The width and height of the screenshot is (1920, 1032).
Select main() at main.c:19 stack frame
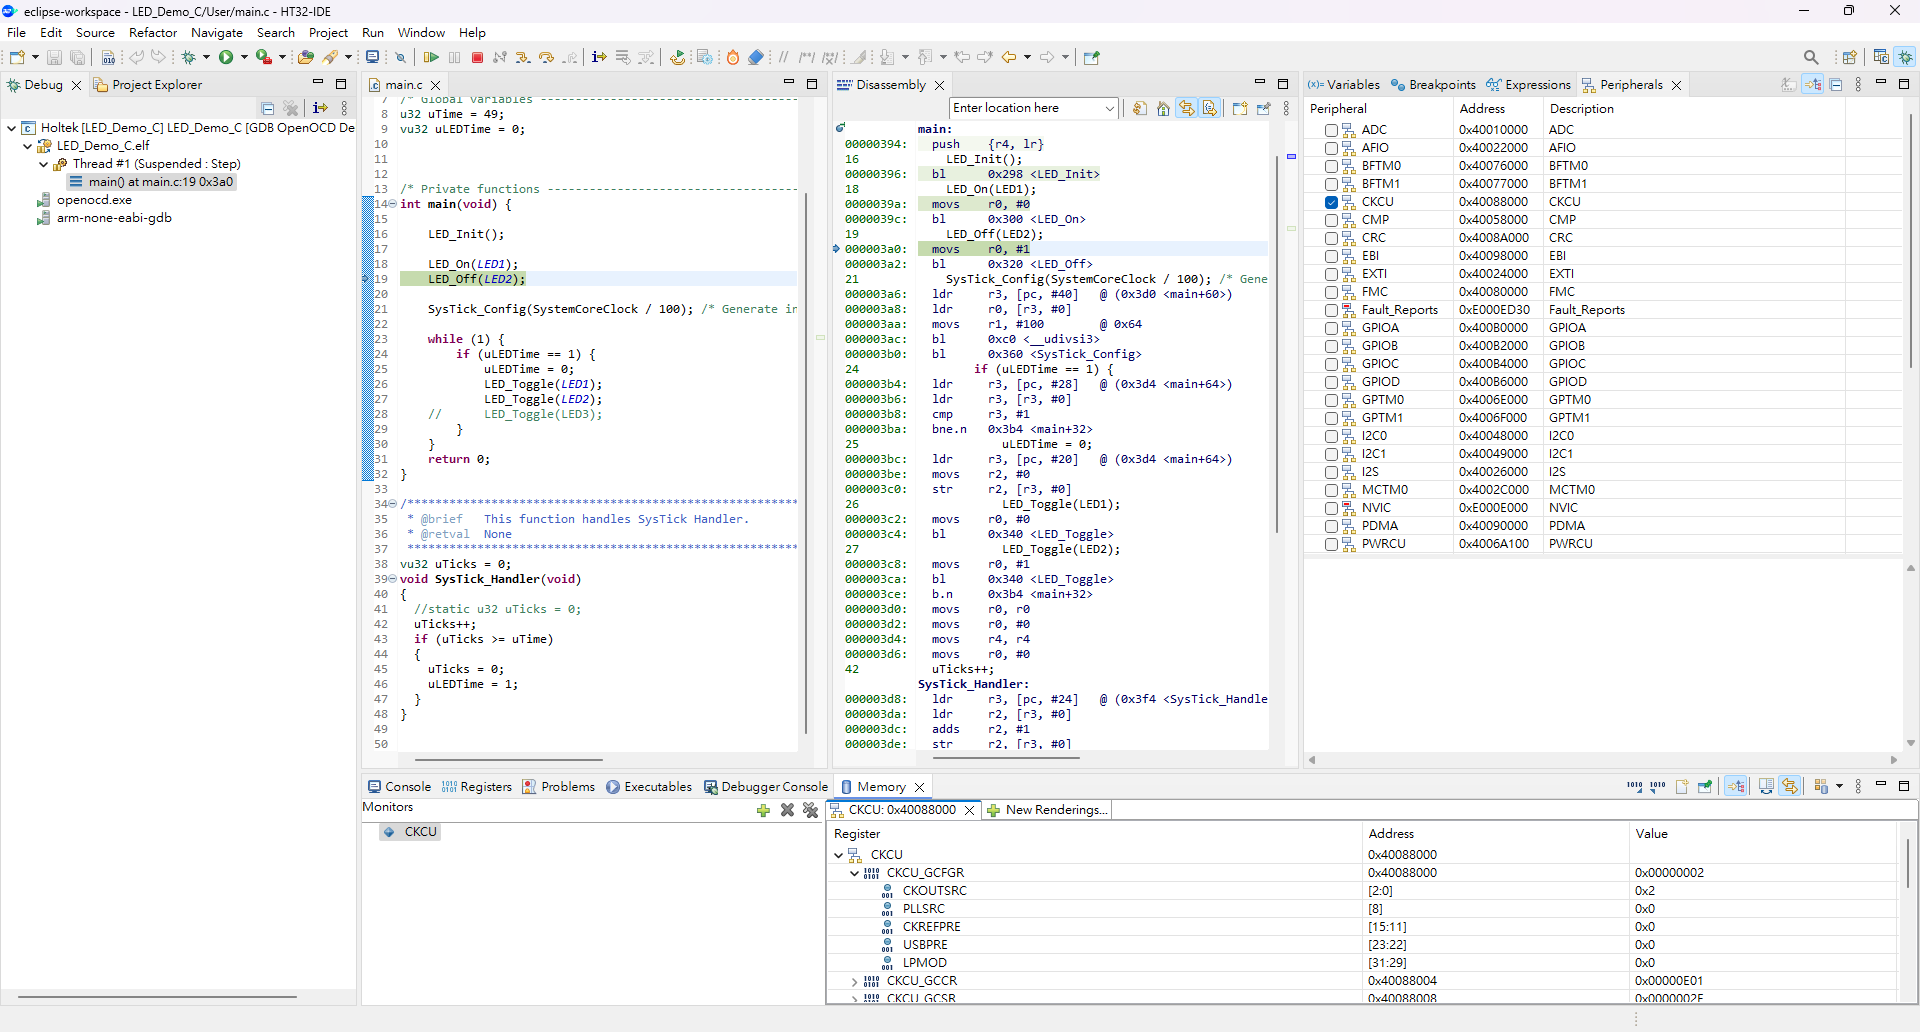160,182
